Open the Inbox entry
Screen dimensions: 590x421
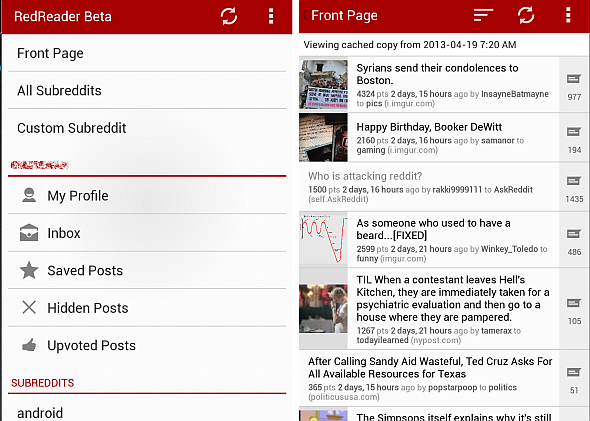147,233
